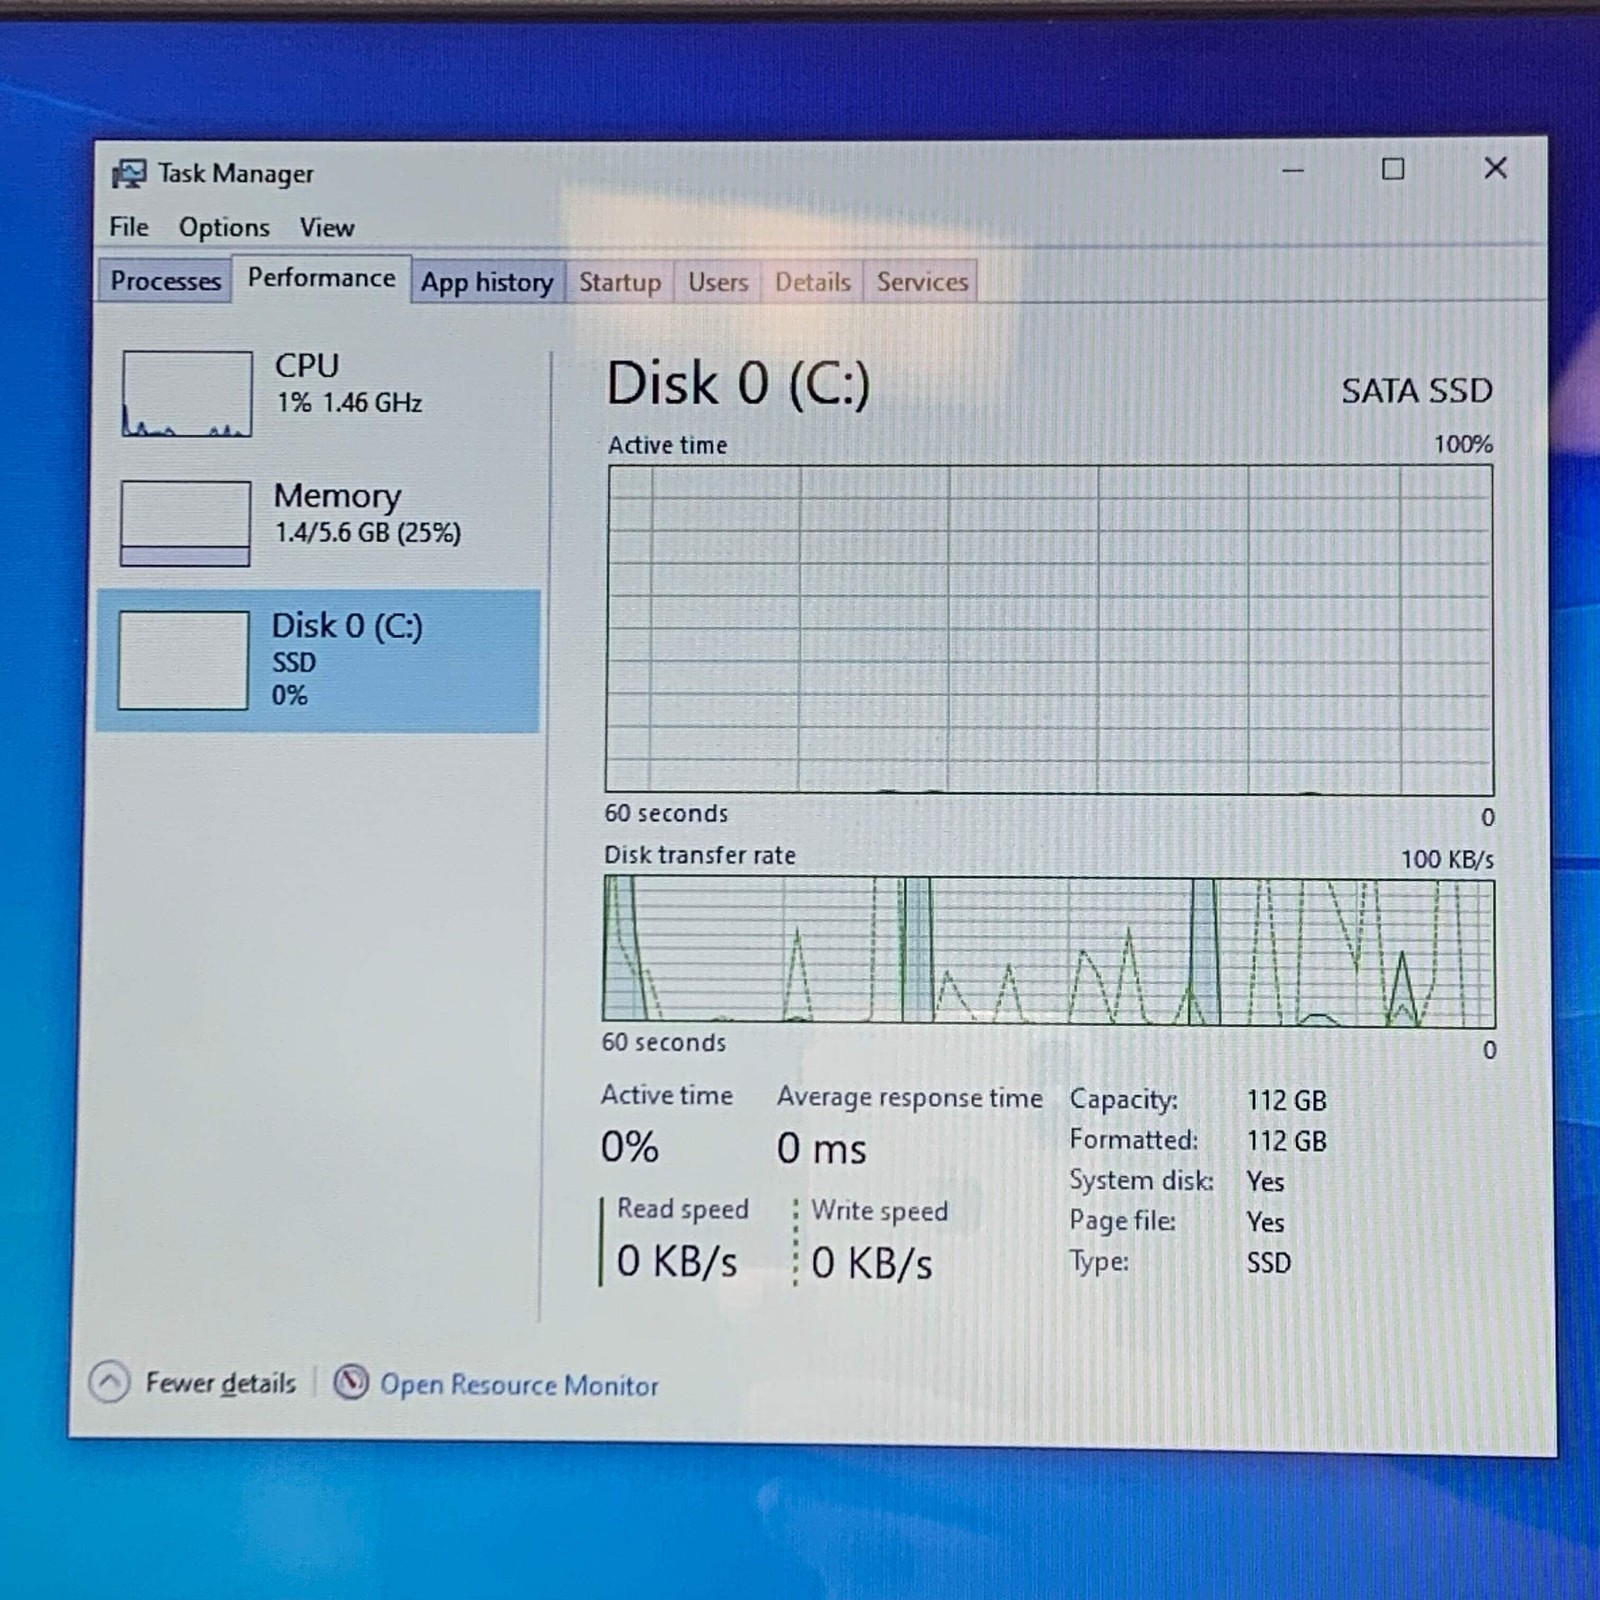Click the Resource Monitor gauge icon
This screenshot has height=1600, width=1600.
(351, 1383)
